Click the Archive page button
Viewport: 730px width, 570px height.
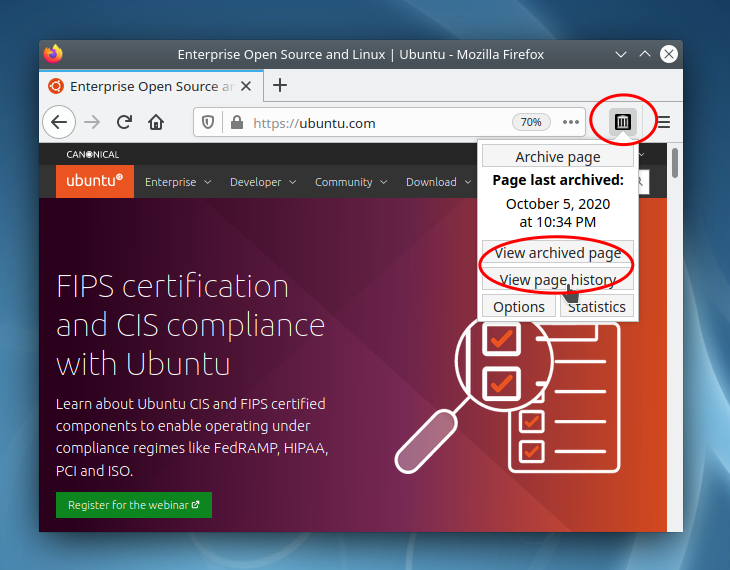[558, 156]
